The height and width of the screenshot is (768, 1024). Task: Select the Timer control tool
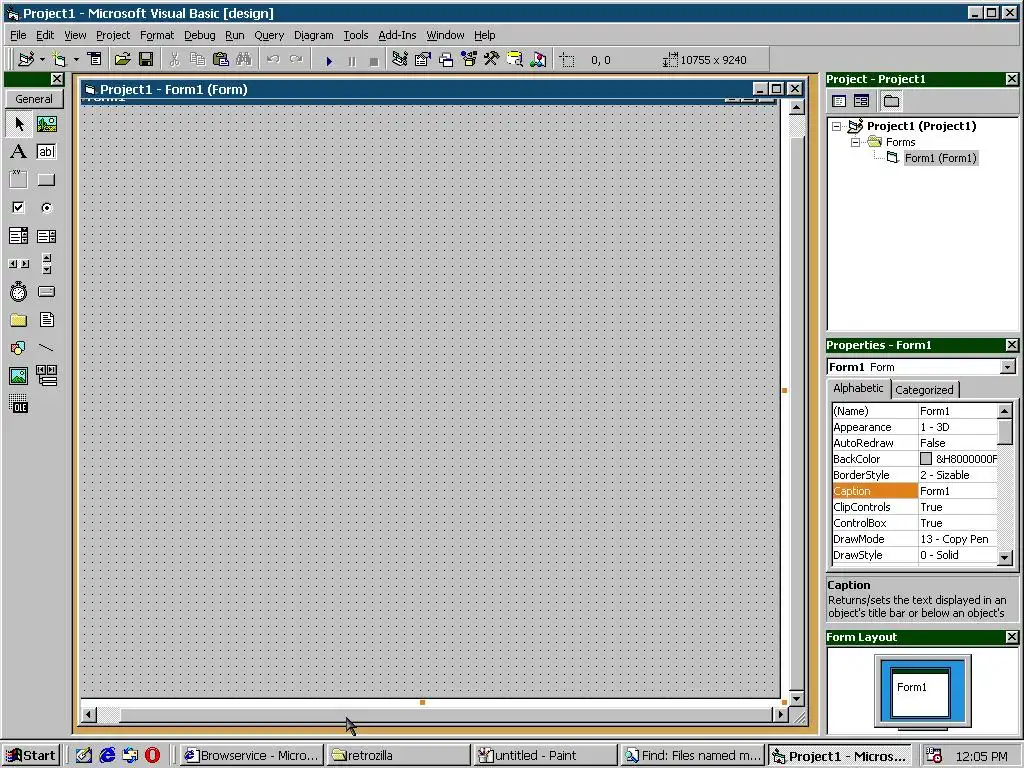pyautogui.click(x=19, y=292)
